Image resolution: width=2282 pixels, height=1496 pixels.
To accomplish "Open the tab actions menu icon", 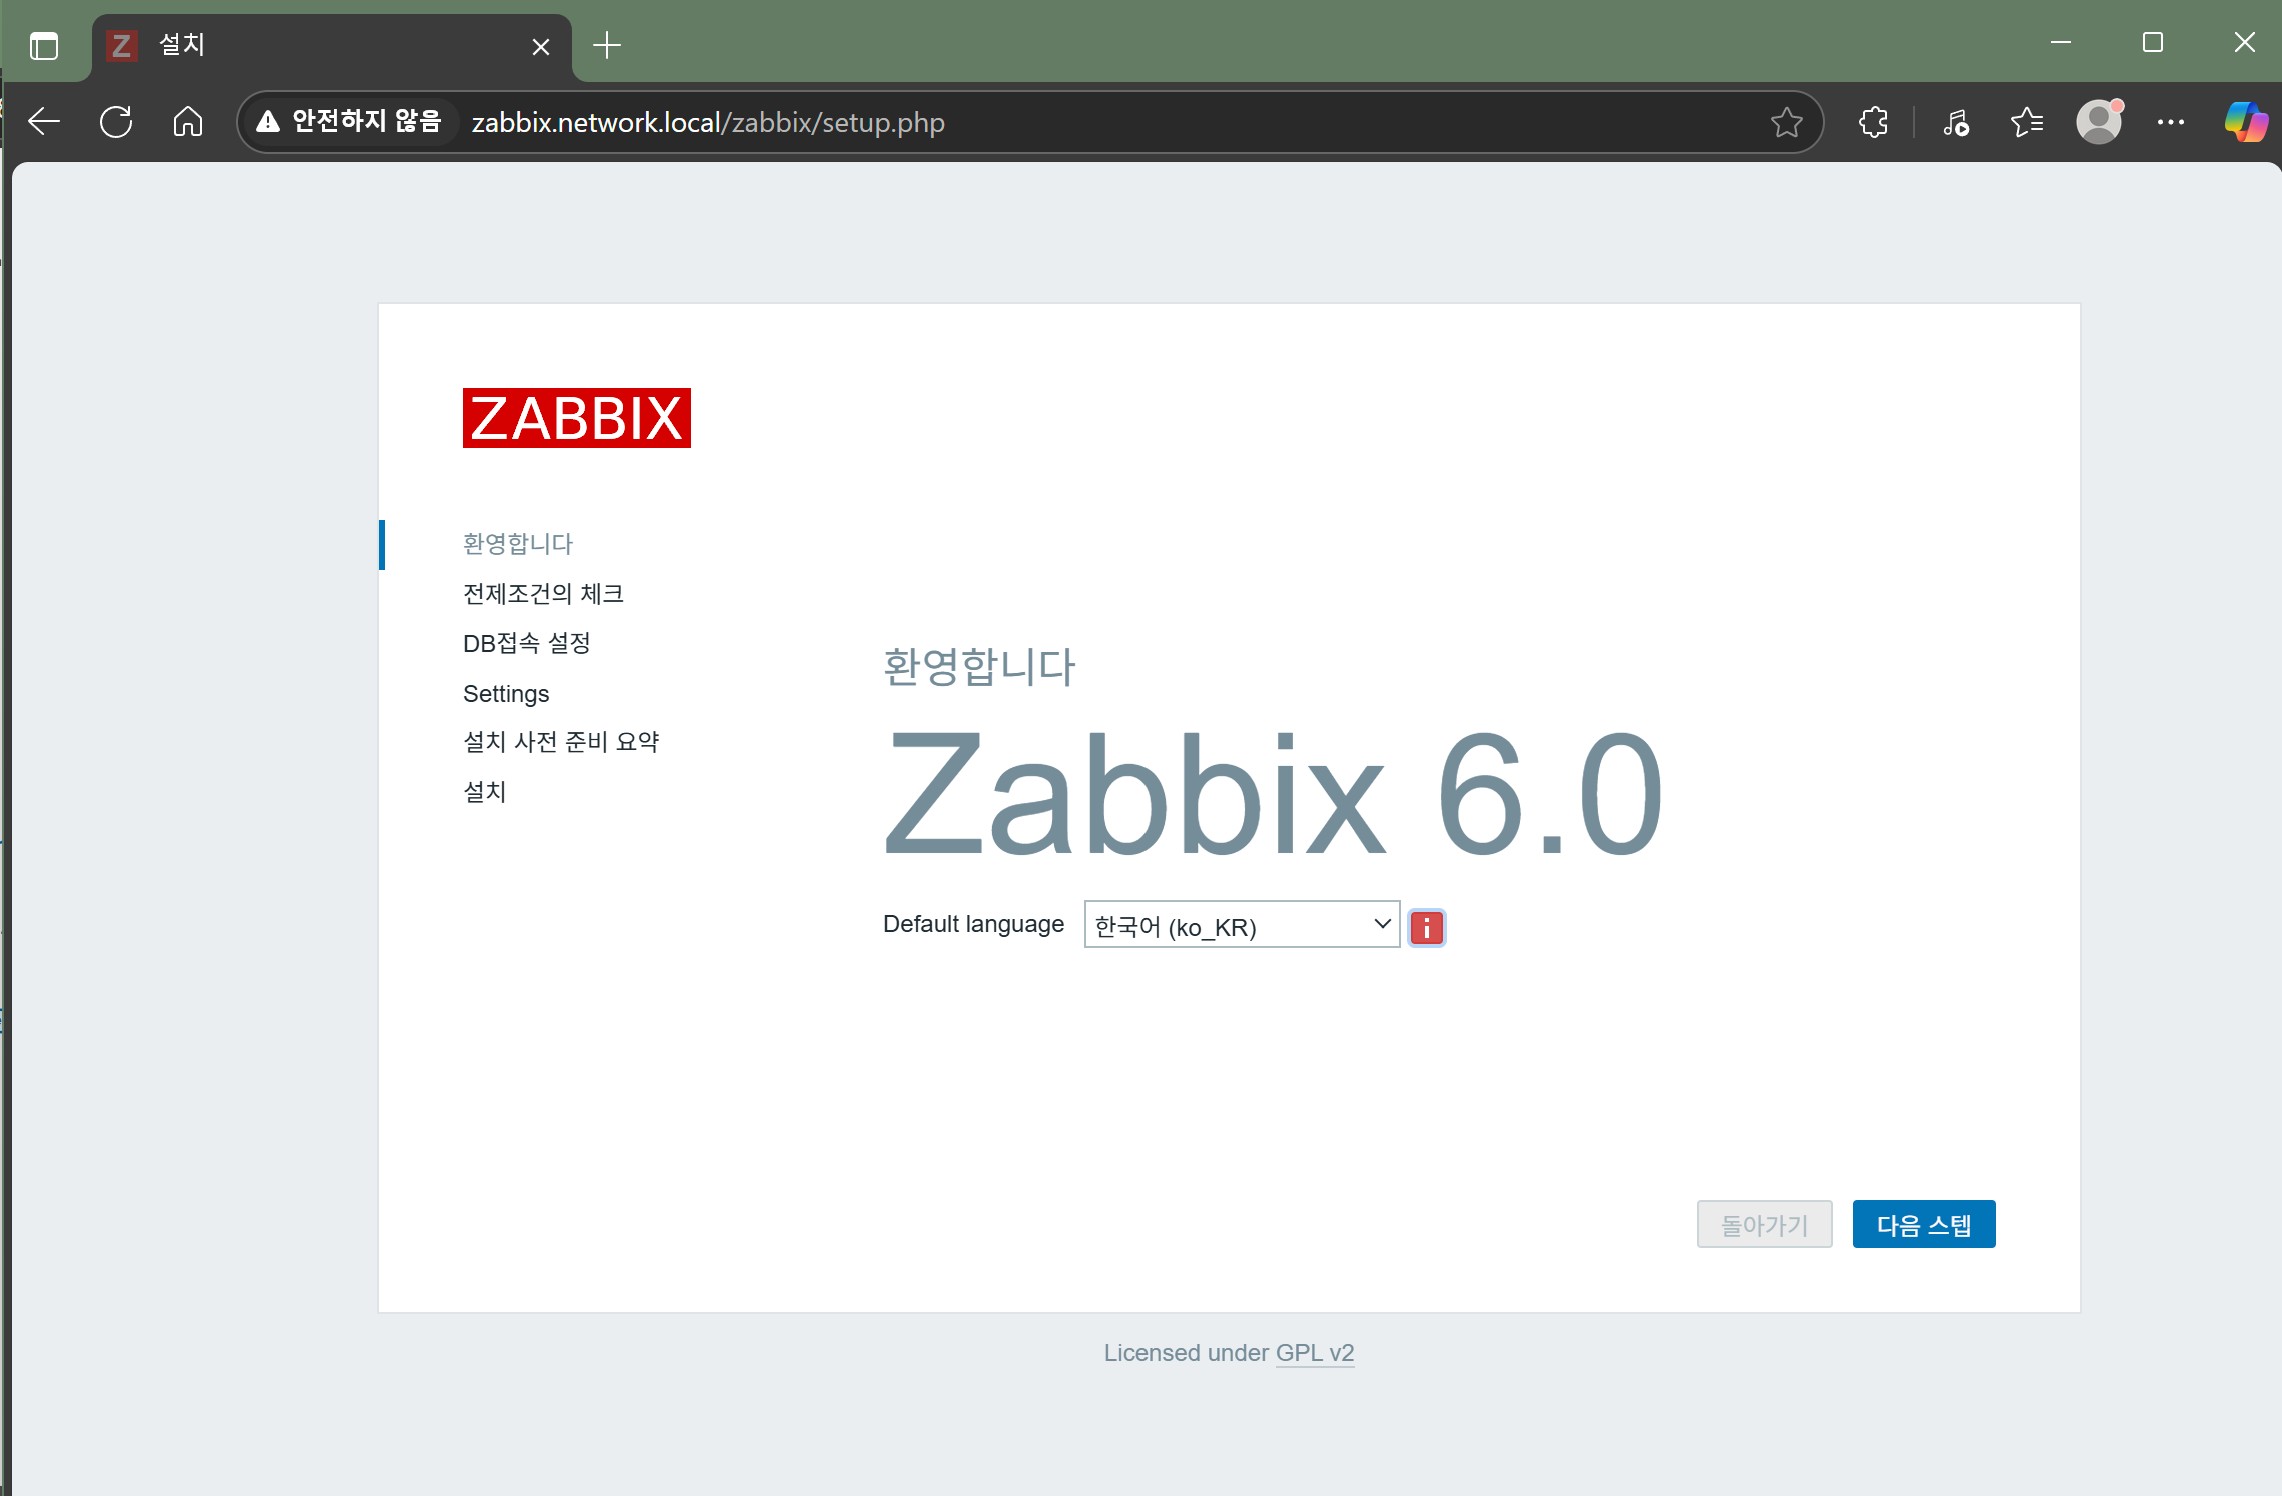I will pyautogui.click(x=44, y=45).
